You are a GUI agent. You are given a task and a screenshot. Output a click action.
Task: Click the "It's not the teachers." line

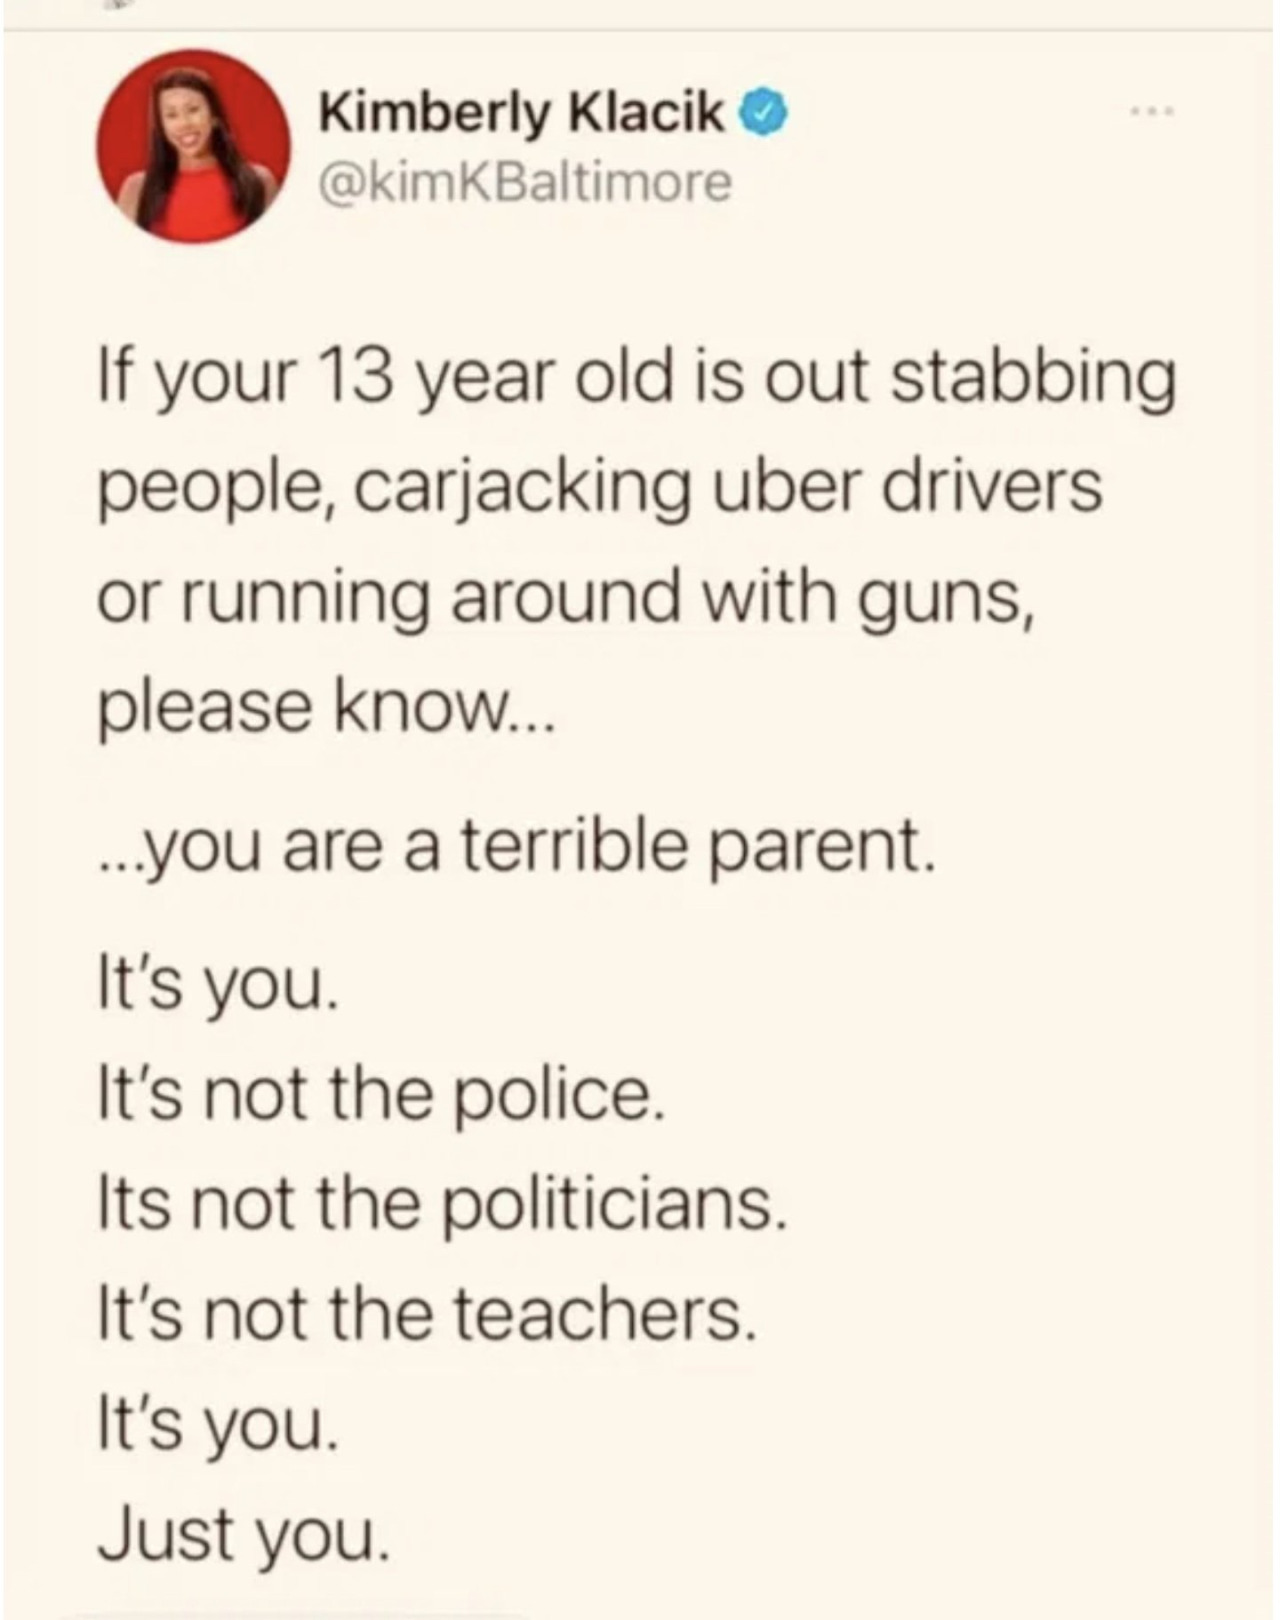pyautogui.click(x=423, y=1313)
